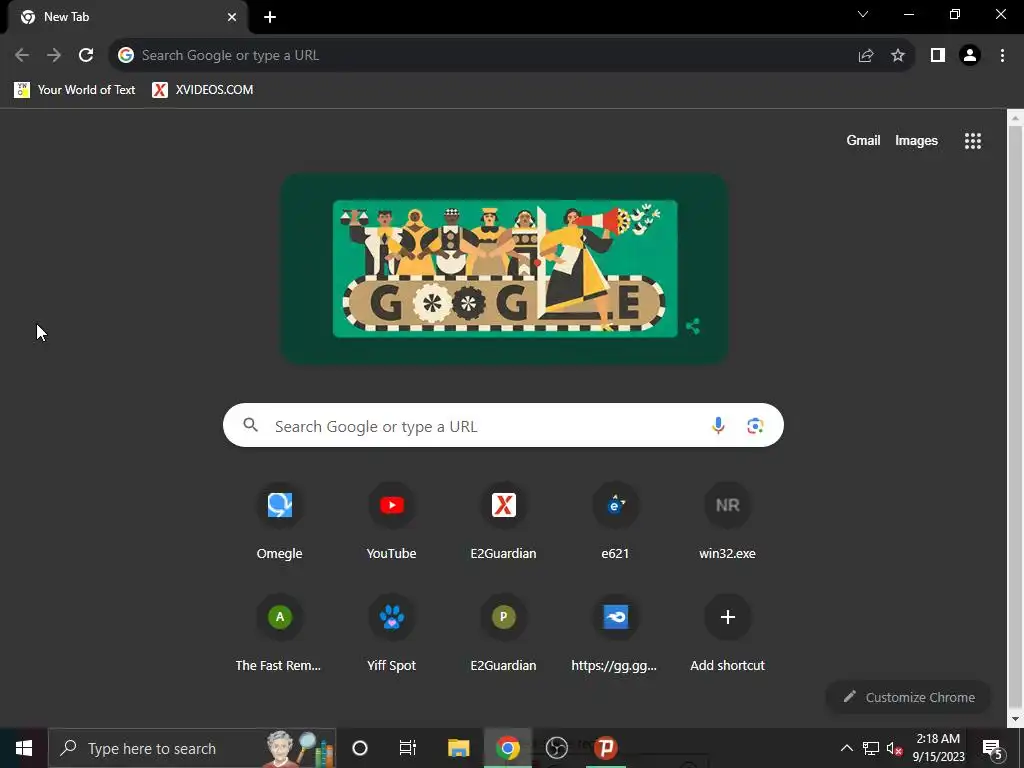This screenshot has width=1024, height=768.
Task: Open the Chrome three-dot menu
Action: 1002,56
